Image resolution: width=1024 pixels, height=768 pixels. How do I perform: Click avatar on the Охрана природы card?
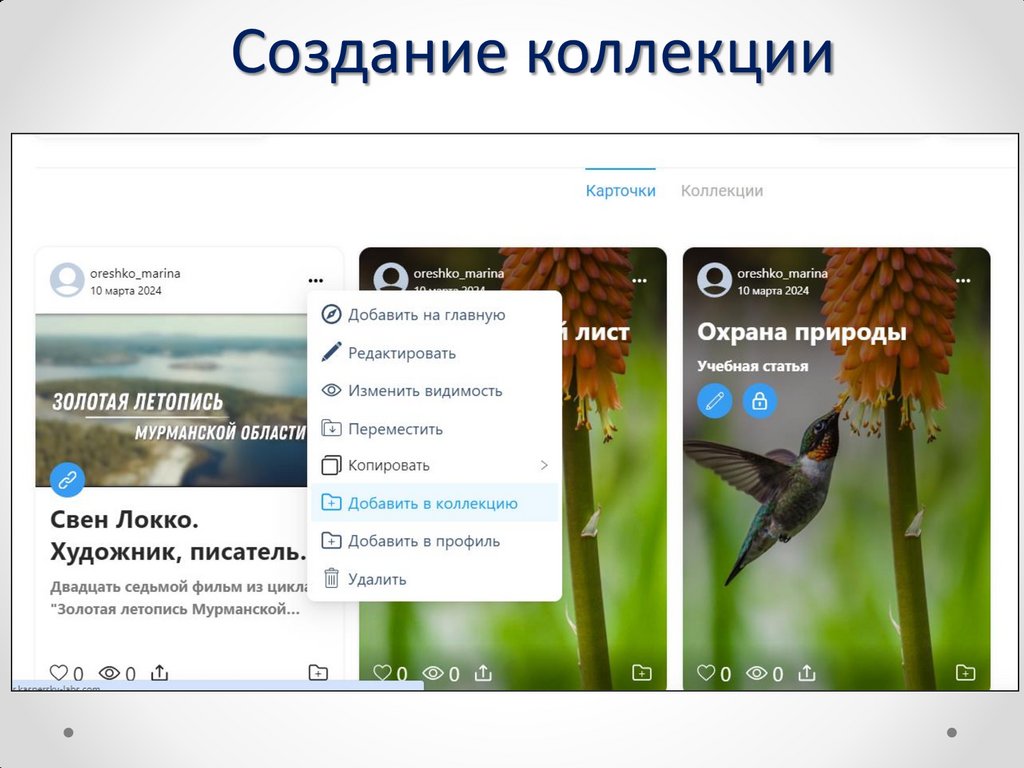pyautogui.click(x=714, y=280)
